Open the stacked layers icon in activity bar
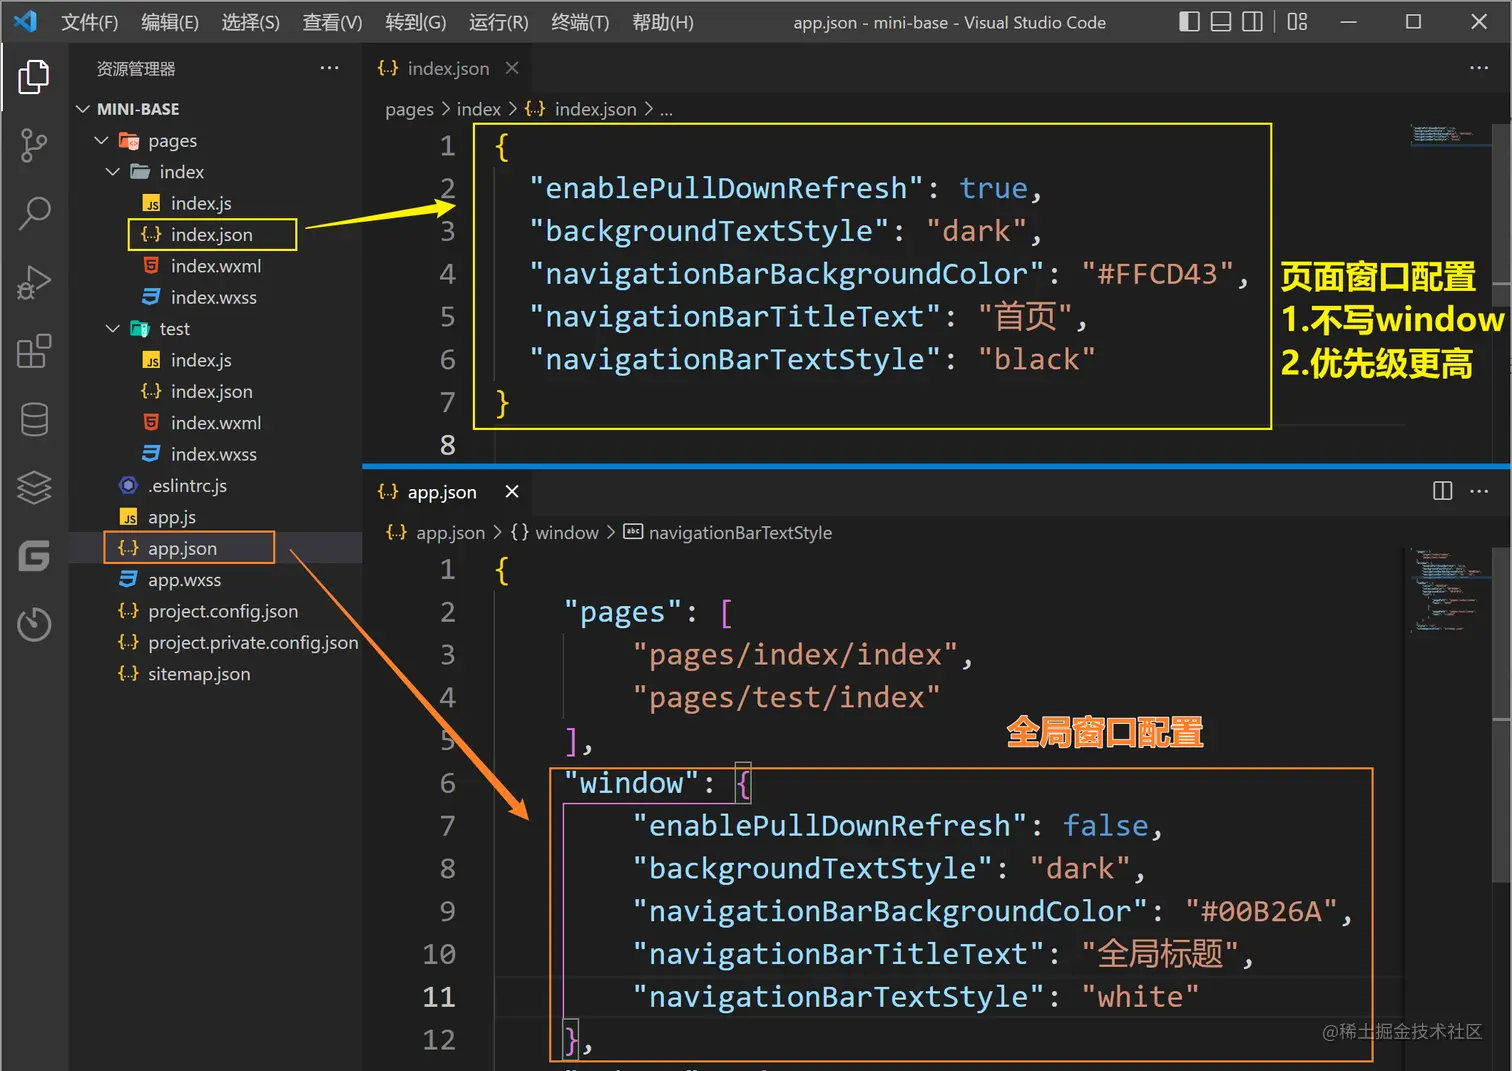Screen dimensions: 1512x1071 (34, 488)
